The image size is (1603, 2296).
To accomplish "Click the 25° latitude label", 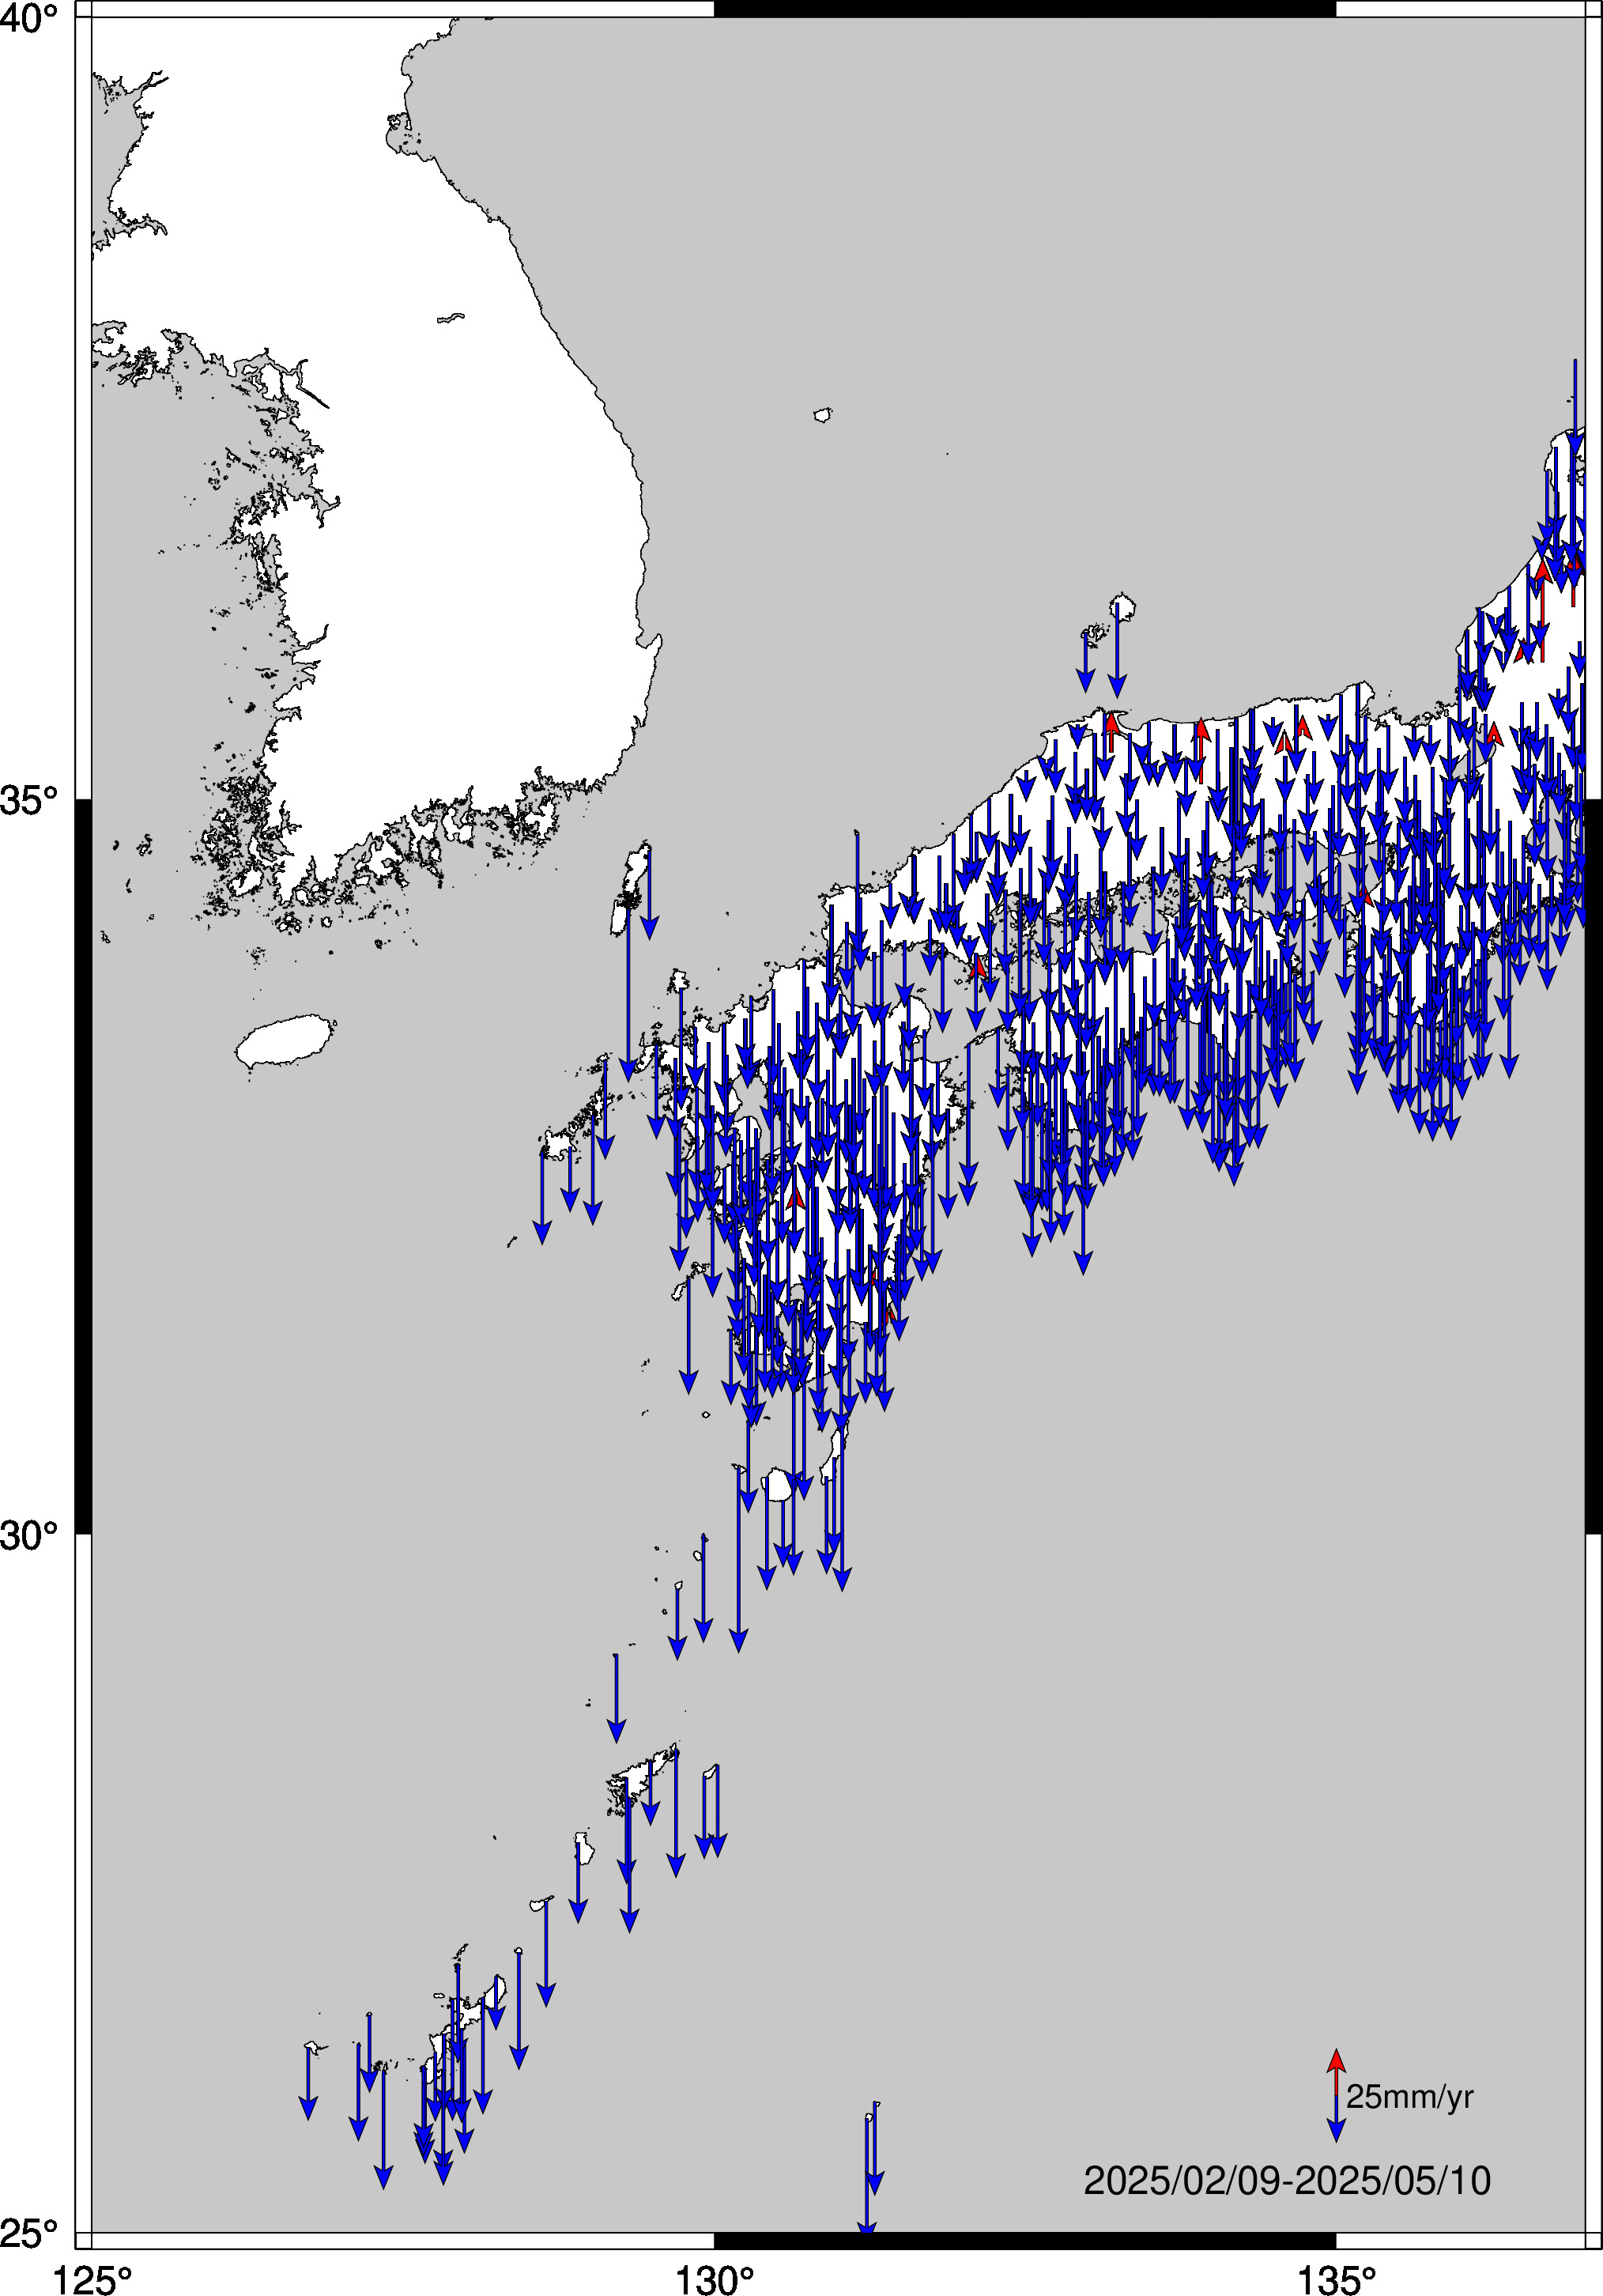I will (x=29, y=2232).
